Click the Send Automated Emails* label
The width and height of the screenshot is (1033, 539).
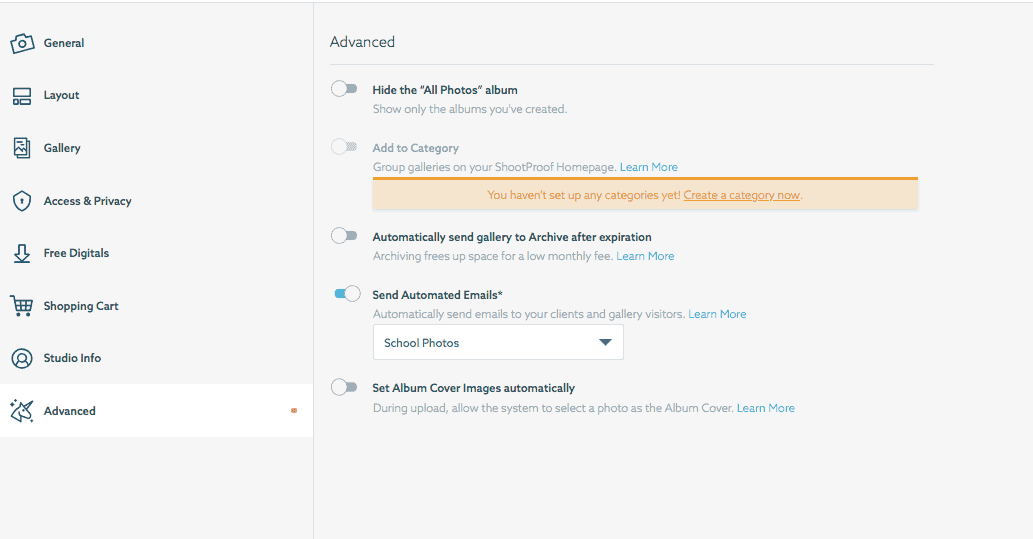coord(437,295)
